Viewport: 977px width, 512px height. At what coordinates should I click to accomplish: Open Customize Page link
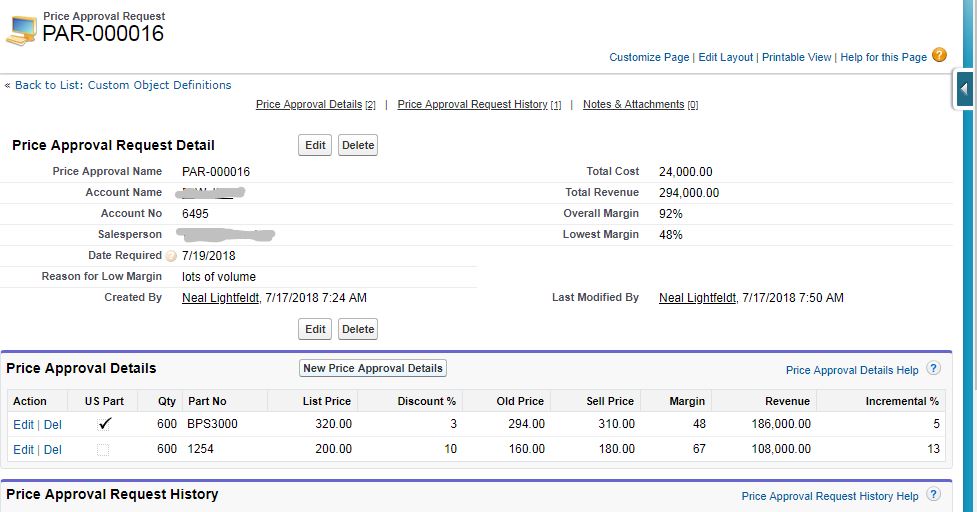click(x=649, y=57)
